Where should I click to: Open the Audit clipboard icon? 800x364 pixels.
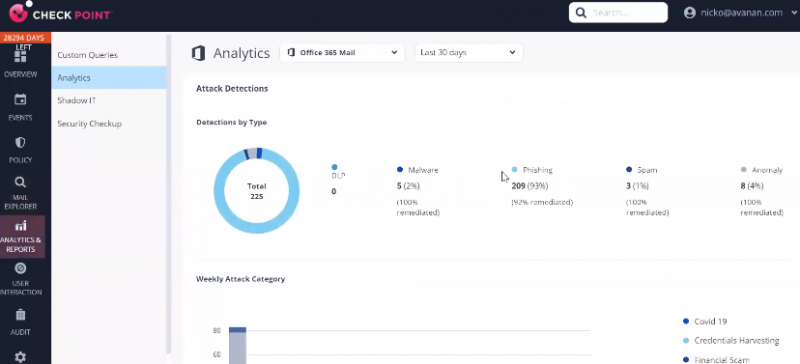[x=20, y=314]
